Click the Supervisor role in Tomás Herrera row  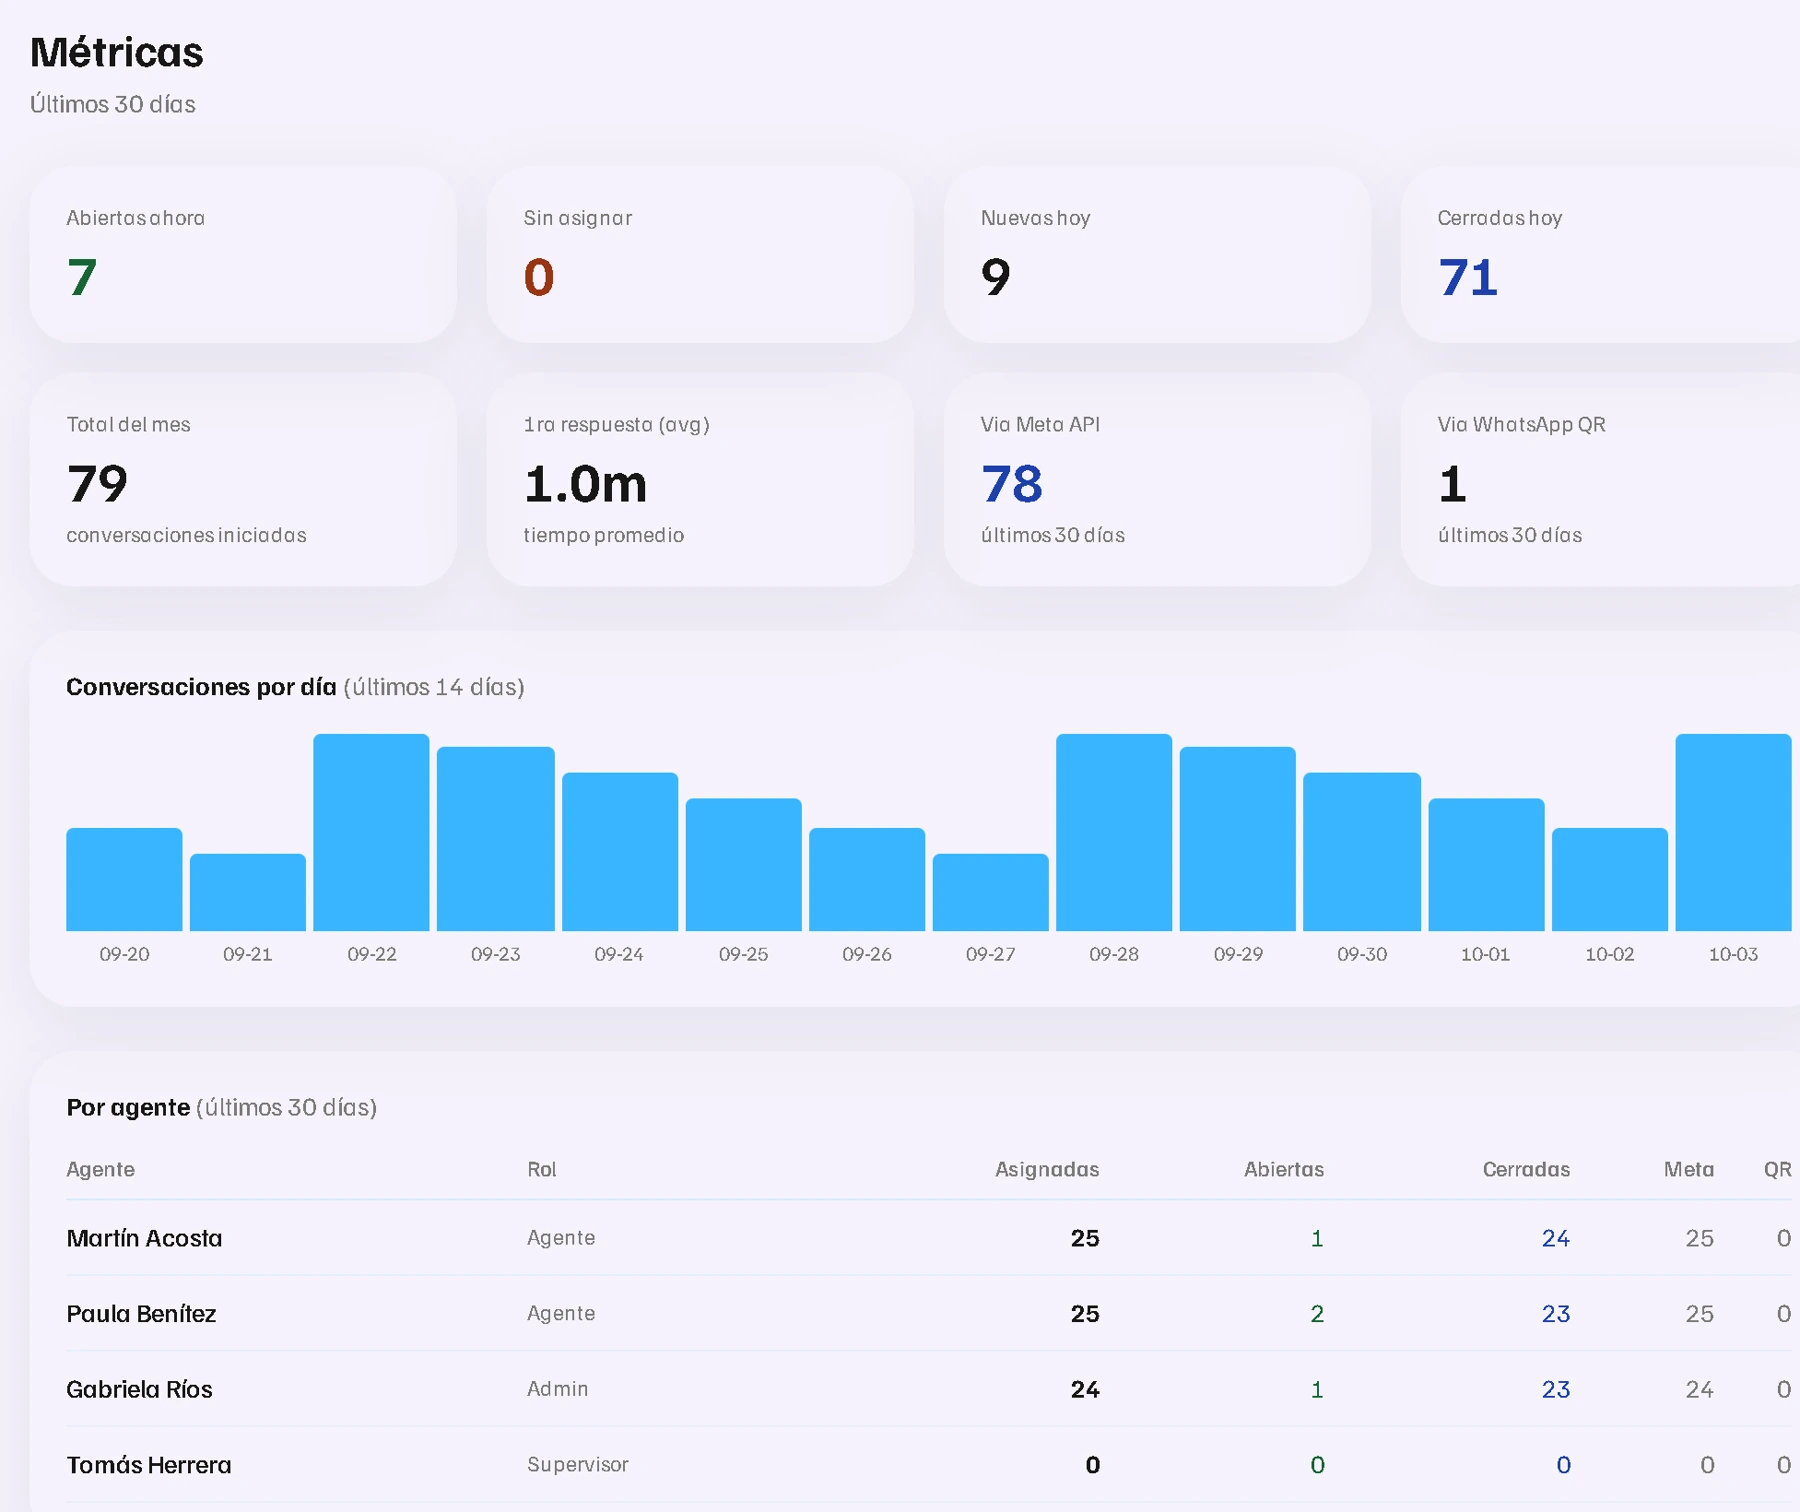tap(577, 1465)
